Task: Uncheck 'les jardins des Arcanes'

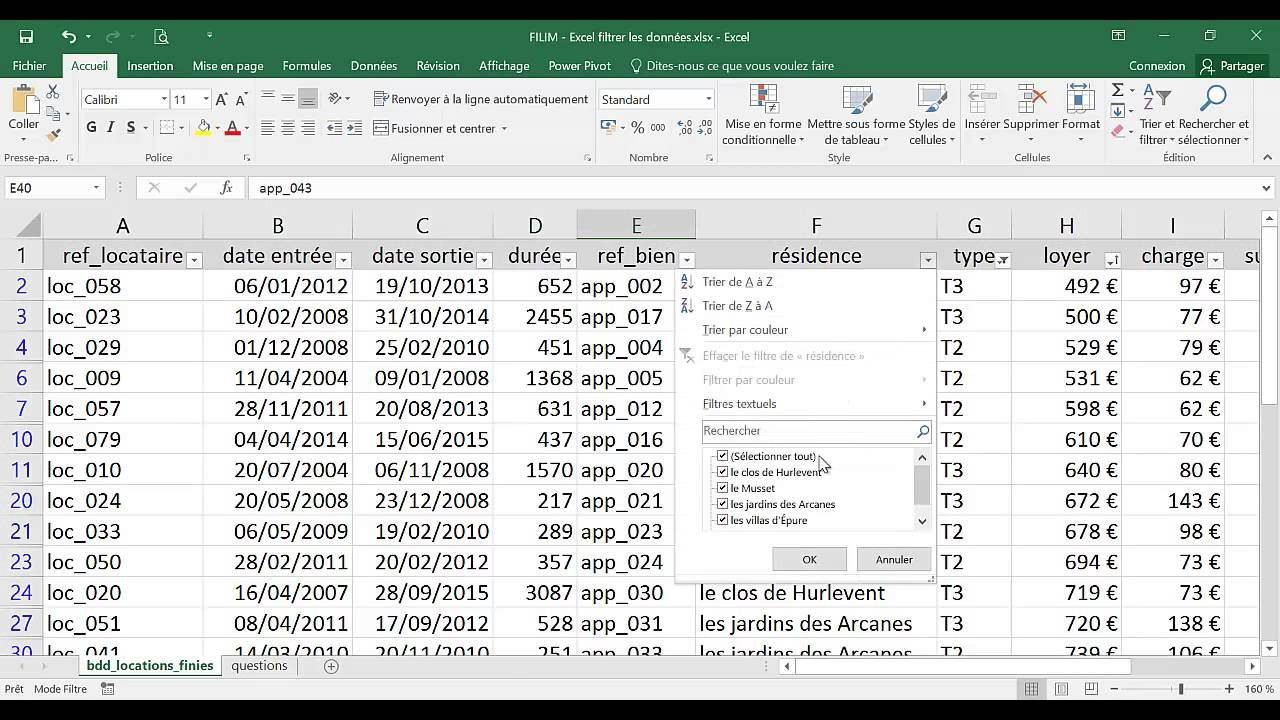Action: point(723,504)
